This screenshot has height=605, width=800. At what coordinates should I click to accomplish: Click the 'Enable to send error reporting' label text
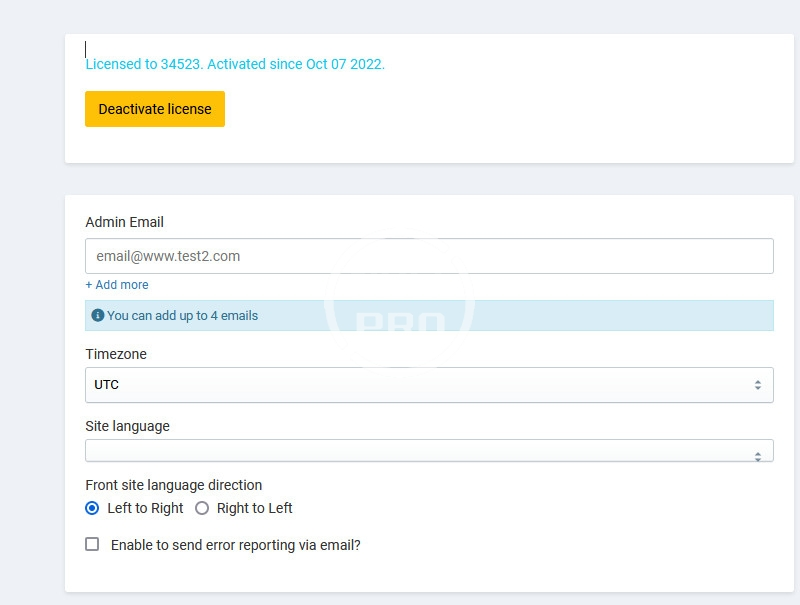coord(235,545)
